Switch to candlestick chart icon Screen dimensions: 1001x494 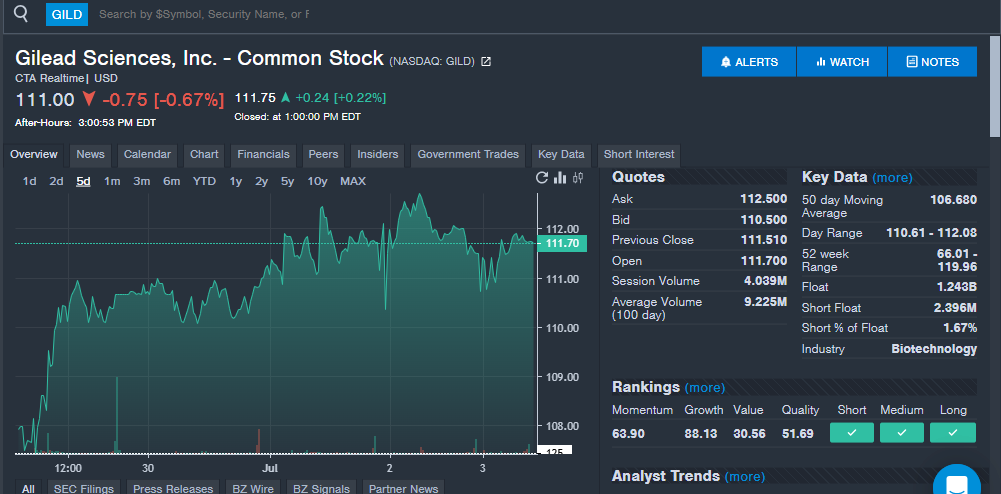click(578, 177)
